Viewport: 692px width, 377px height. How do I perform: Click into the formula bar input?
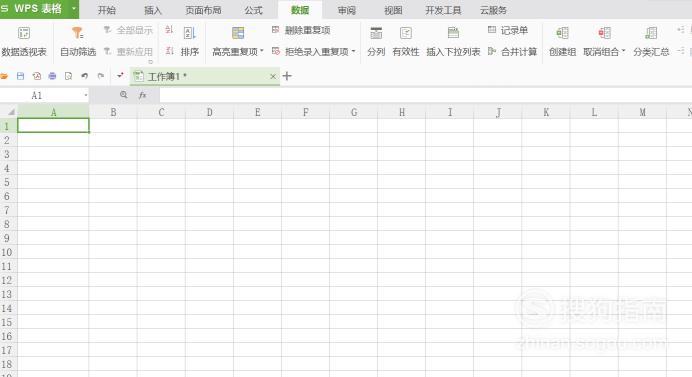[425, 95]
